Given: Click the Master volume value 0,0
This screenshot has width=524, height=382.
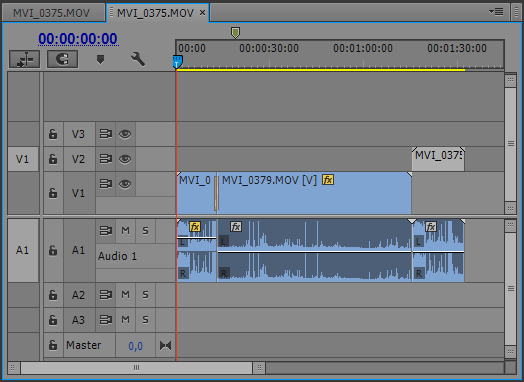Looking at the screenshot, I should (135, 346).
